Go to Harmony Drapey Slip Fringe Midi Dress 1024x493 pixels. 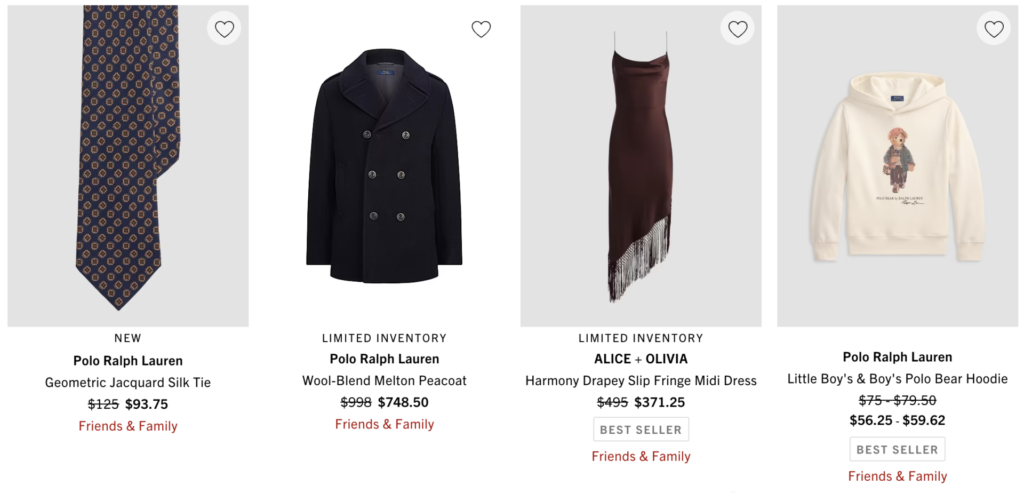[x=641, y=381]
